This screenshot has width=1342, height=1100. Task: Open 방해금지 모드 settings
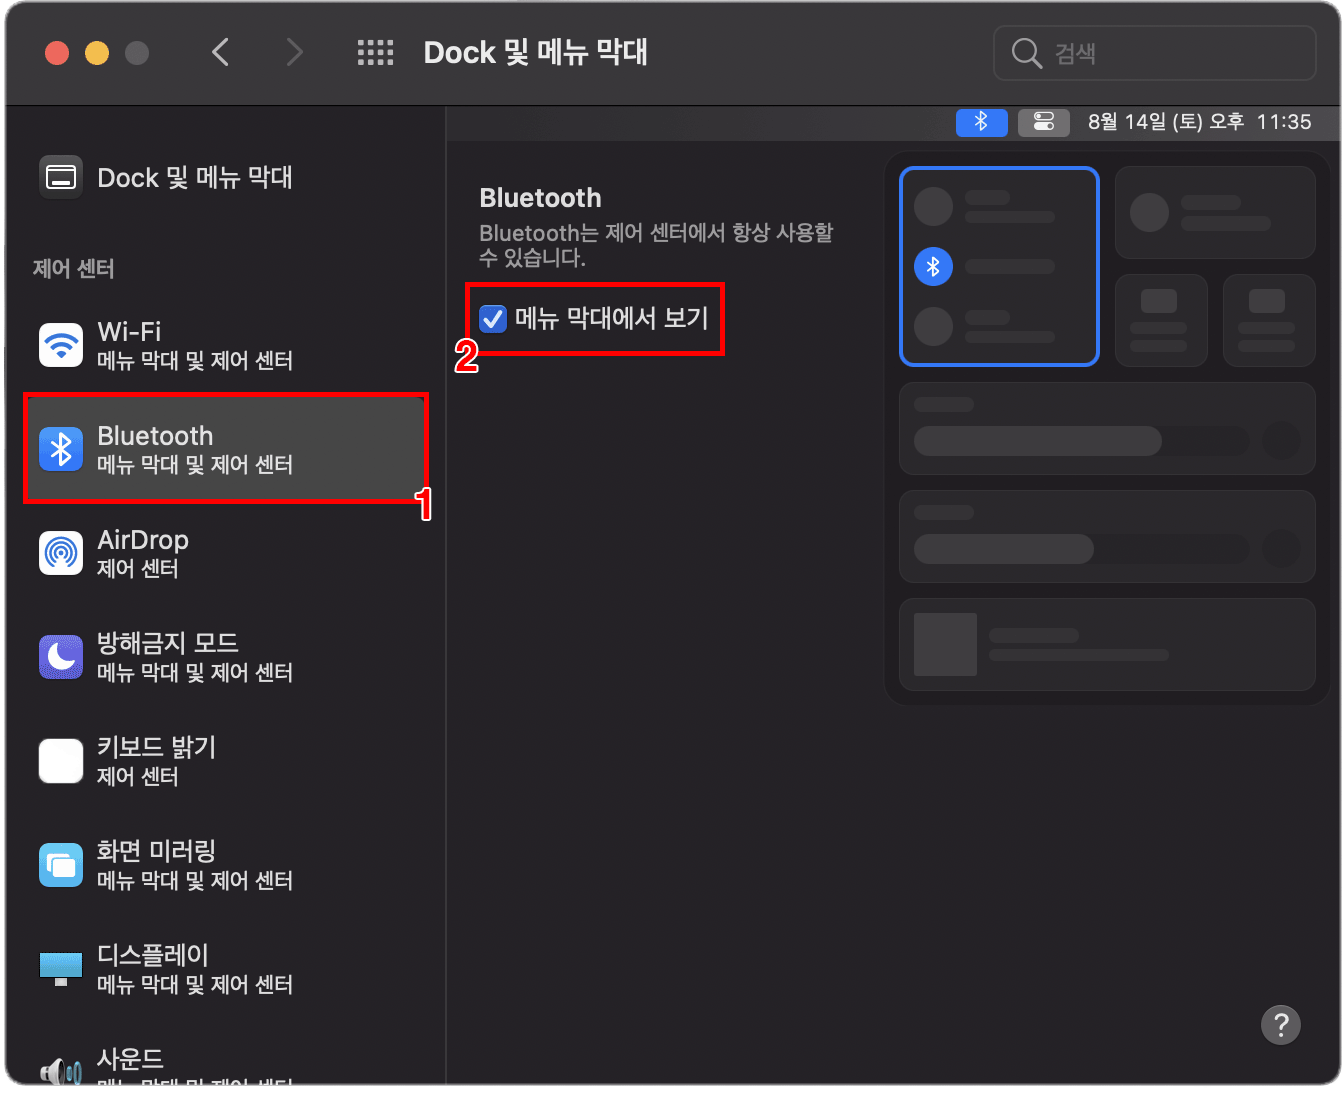(x=226, y=657)
